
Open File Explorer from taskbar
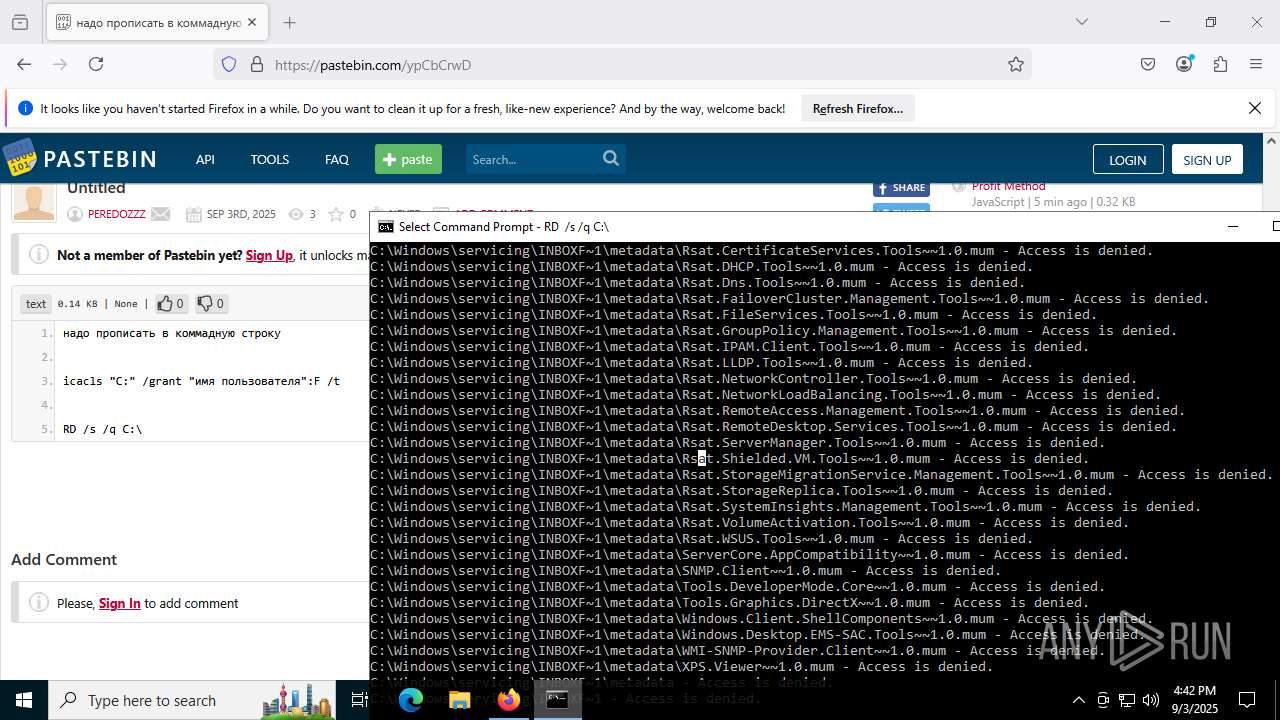pos(459,700)
